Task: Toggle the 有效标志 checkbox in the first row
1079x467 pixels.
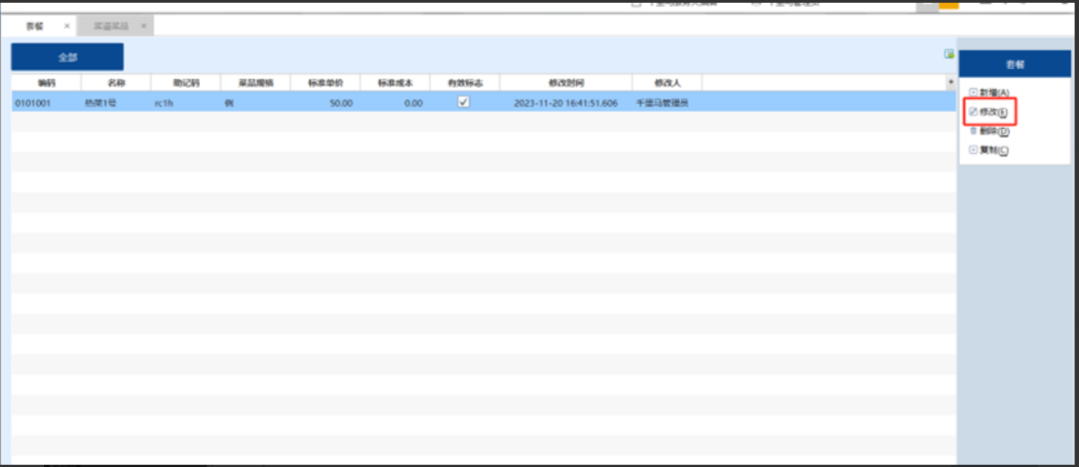Action: pyautogui.click(x=463, y=102)
